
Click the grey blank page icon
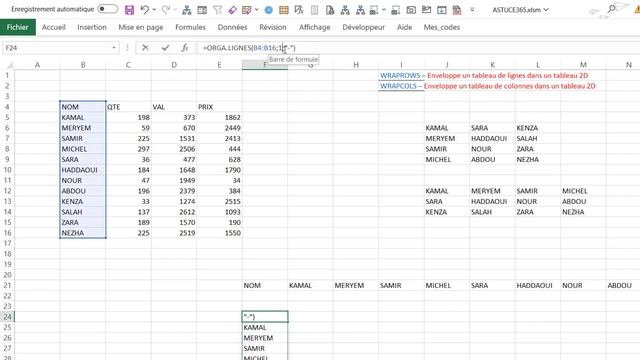314,10
